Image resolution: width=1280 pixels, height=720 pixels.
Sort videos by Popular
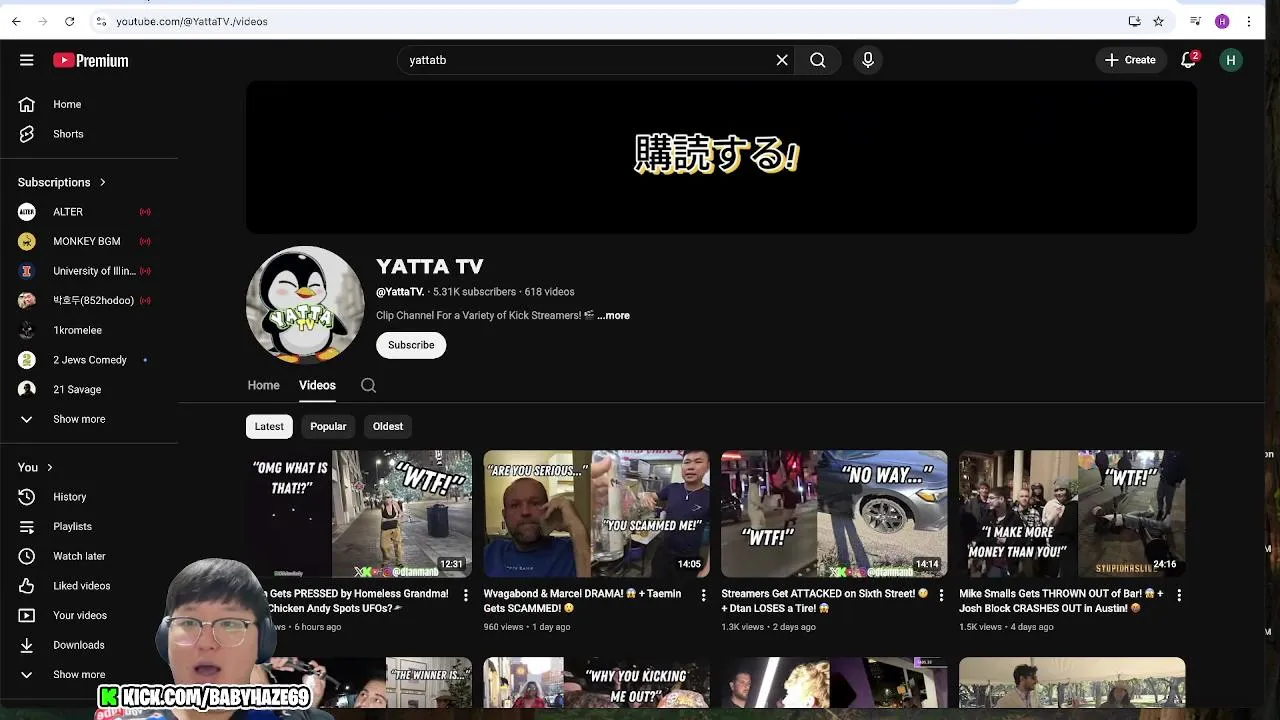coord(328,426)
